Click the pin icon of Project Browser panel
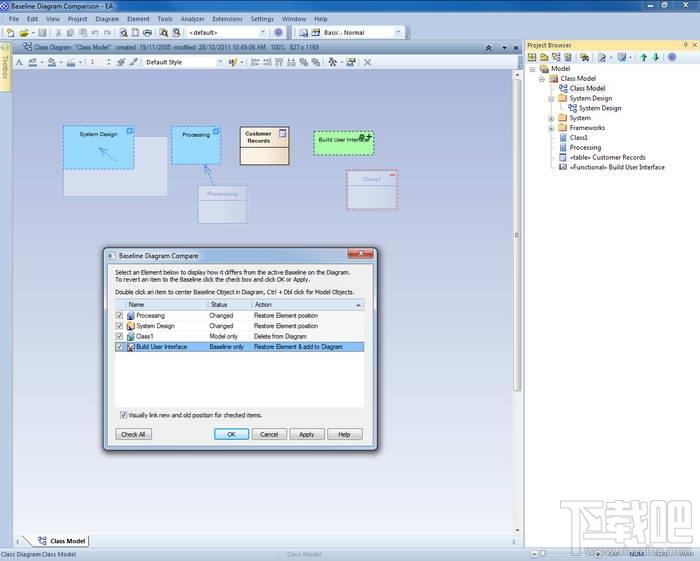The width and height of the screenshot is (700, 561). pos(686,45)
